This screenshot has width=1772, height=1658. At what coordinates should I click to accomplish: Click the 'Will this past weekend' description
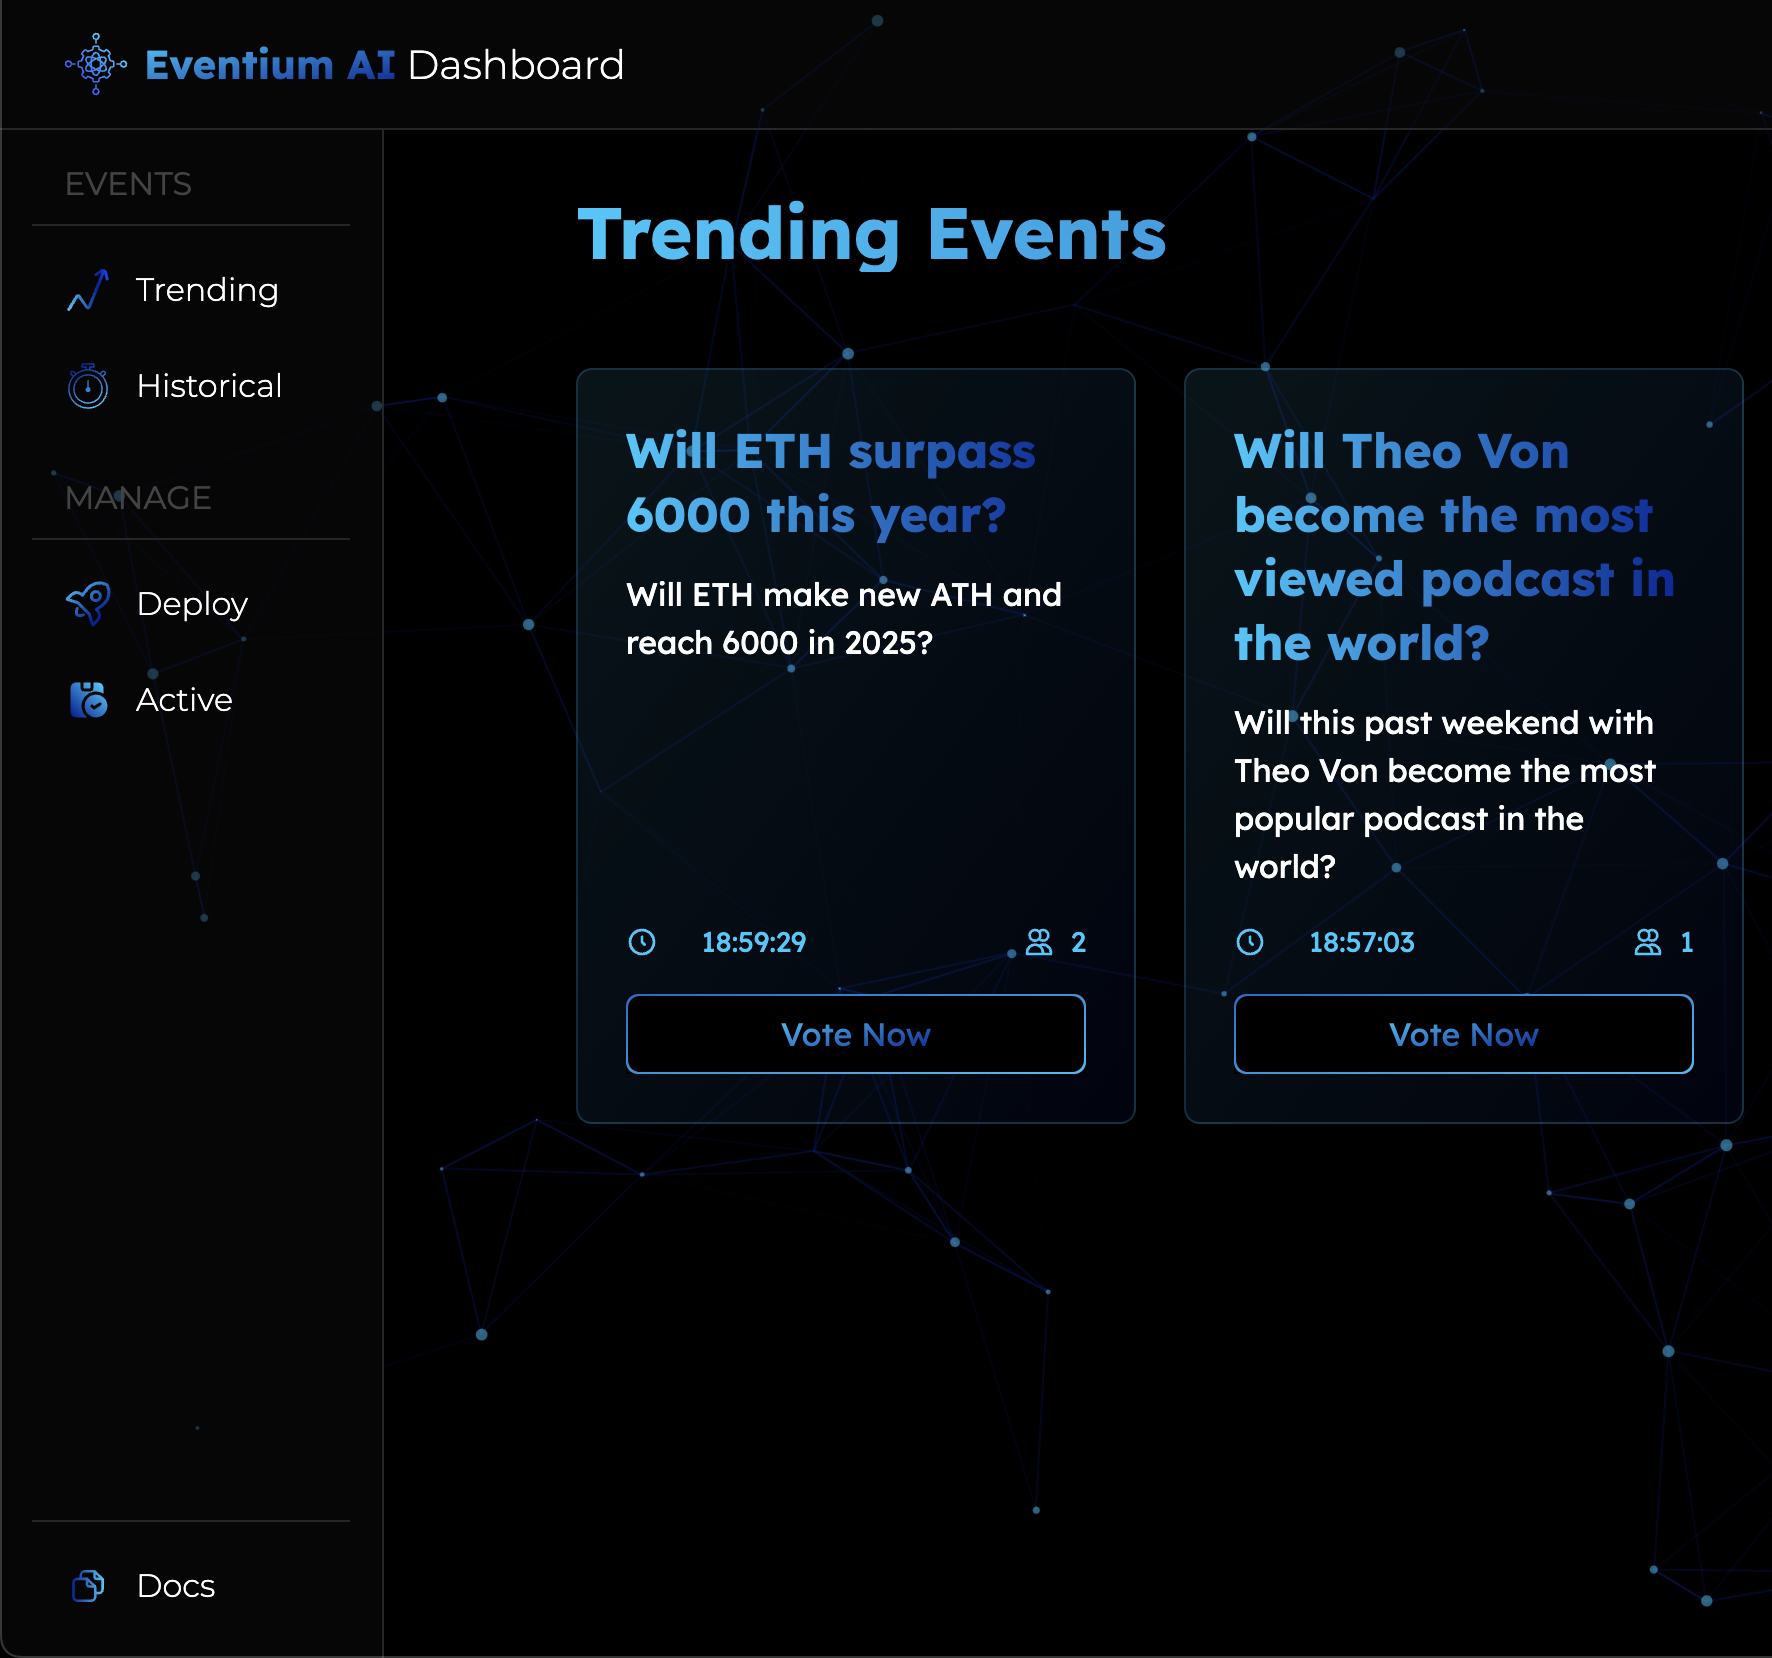[1445, 795]
